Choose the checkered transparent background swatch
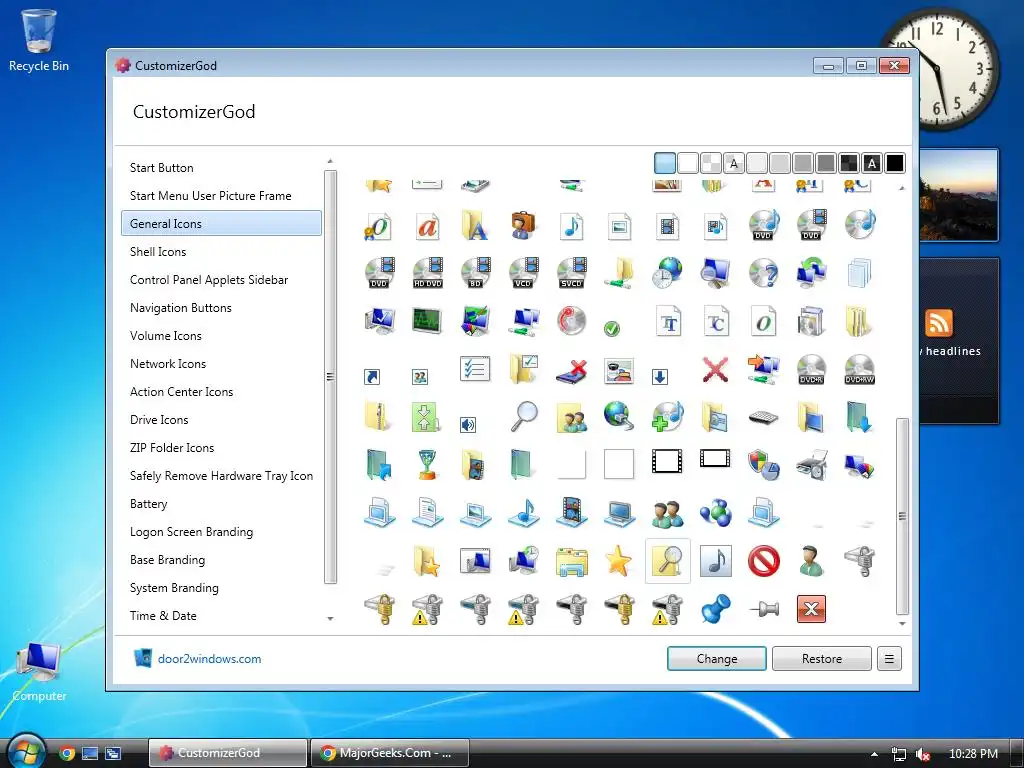This screenshot has height=768, width=1024. pyautogui.click(x=711, y=163)
